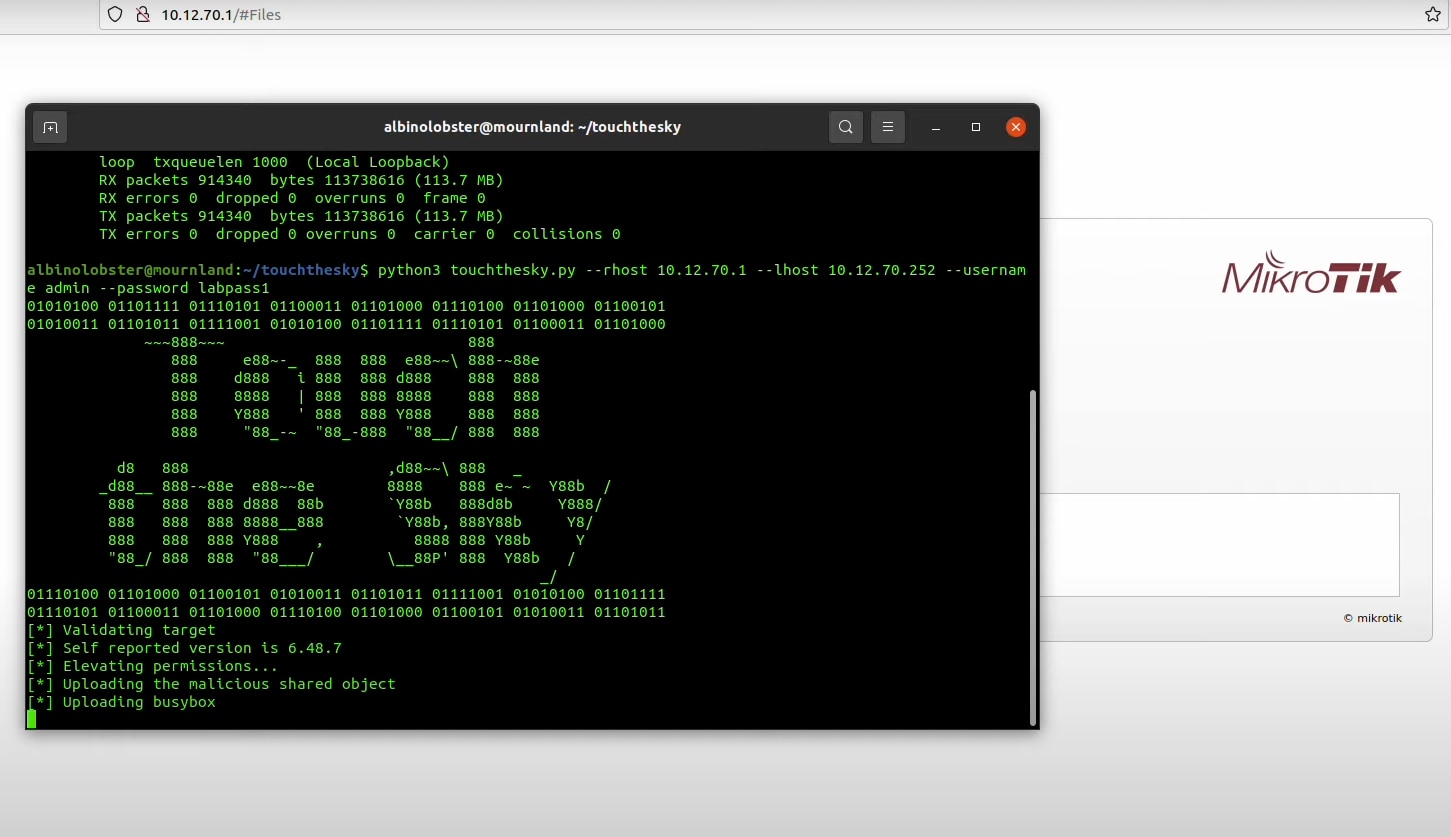
Task: Bookmark this page with the star icon
Action: [1432, 14]
